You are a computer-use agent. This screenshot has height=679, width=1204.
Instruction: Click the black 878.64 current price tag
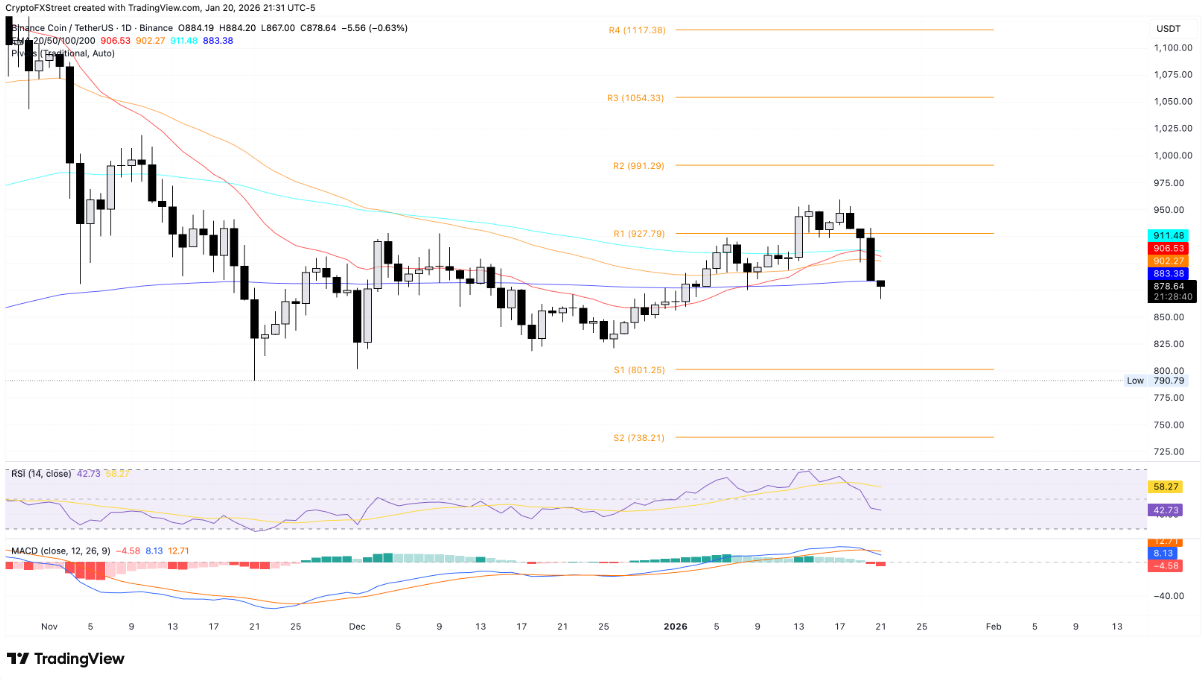pyautogui.click(x=1167, y=287)
